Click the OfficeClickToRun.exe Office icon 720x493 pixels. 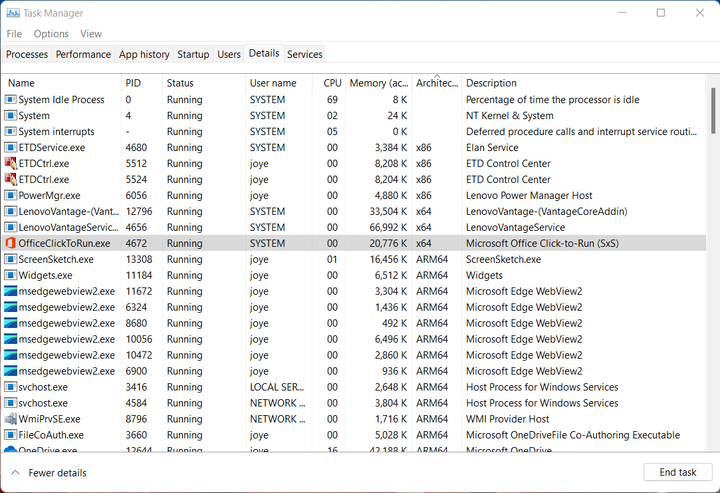point(10,243)
